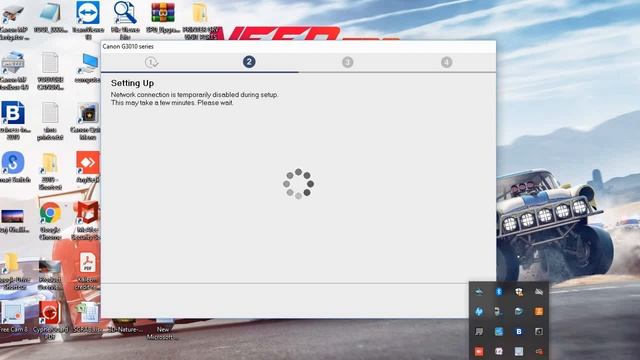Click the Safely Remove Hardware USB tray icon
The height and width of the screenshot is (360, 640).
point(499,311)
